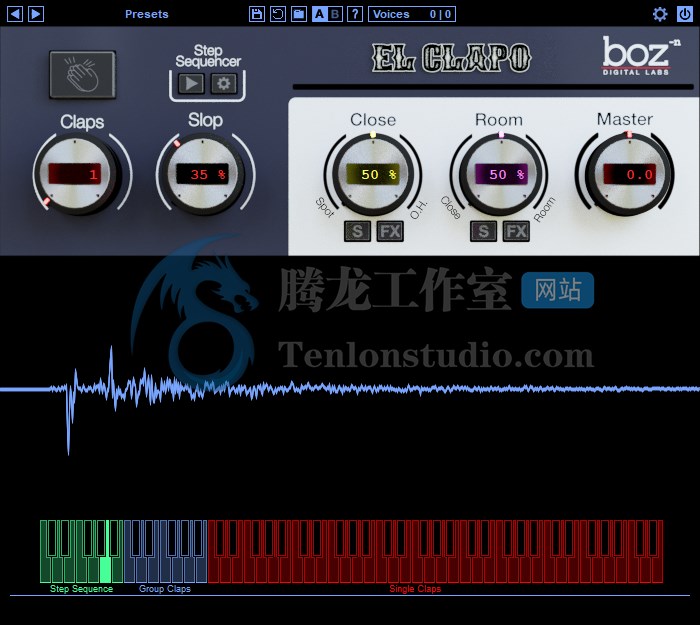
Task: Click the El Clapo title logo
Action: [x=451, y=58]
